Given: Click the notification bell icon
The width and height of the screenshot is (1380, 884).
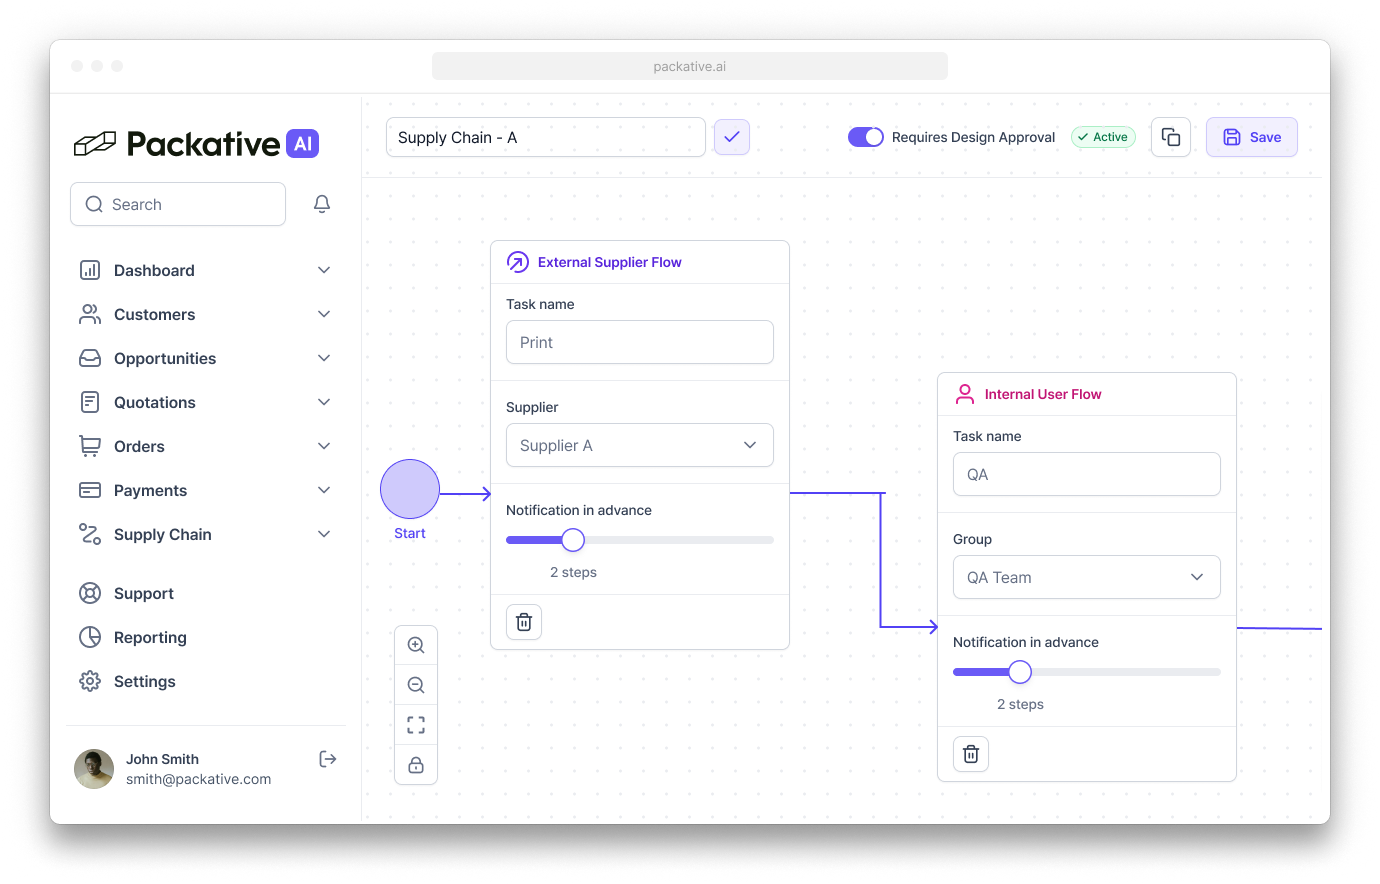Looking at the screenshot, I should (322, 204).
